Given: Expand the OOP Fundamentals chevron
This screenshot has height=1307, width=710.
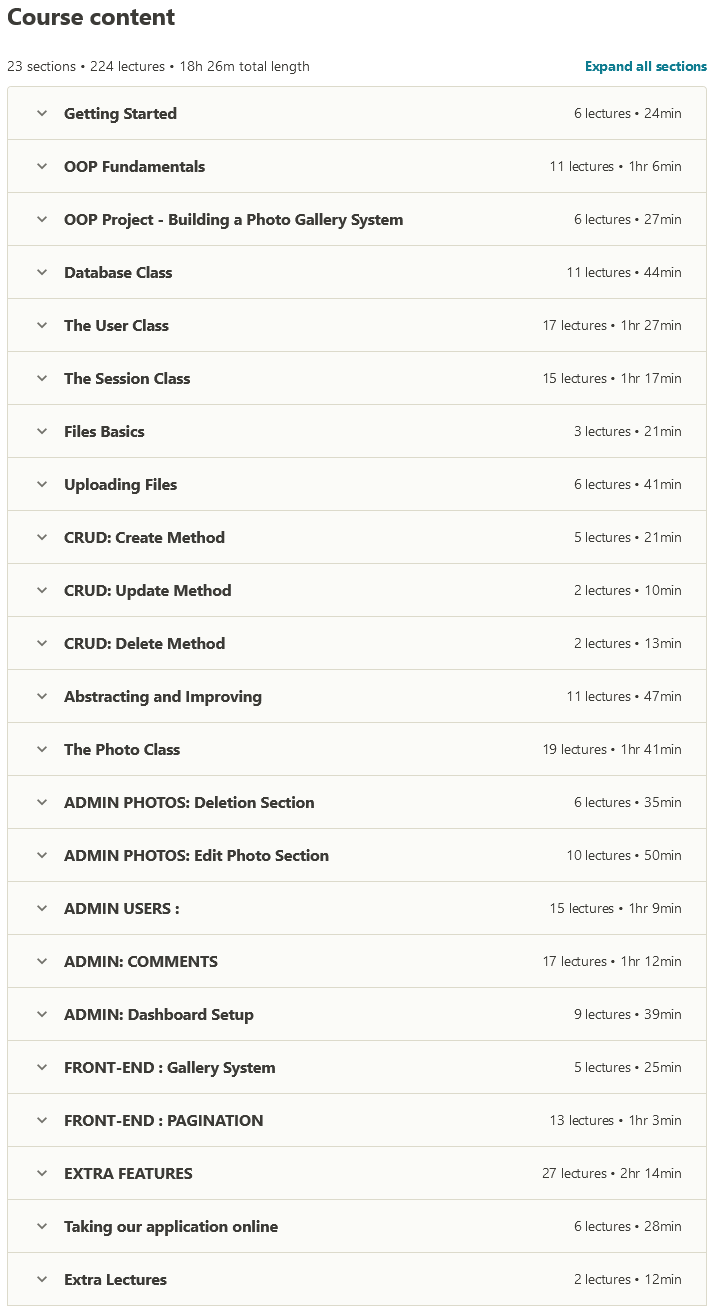Looking at the screenshot, I should coord(42,167).
